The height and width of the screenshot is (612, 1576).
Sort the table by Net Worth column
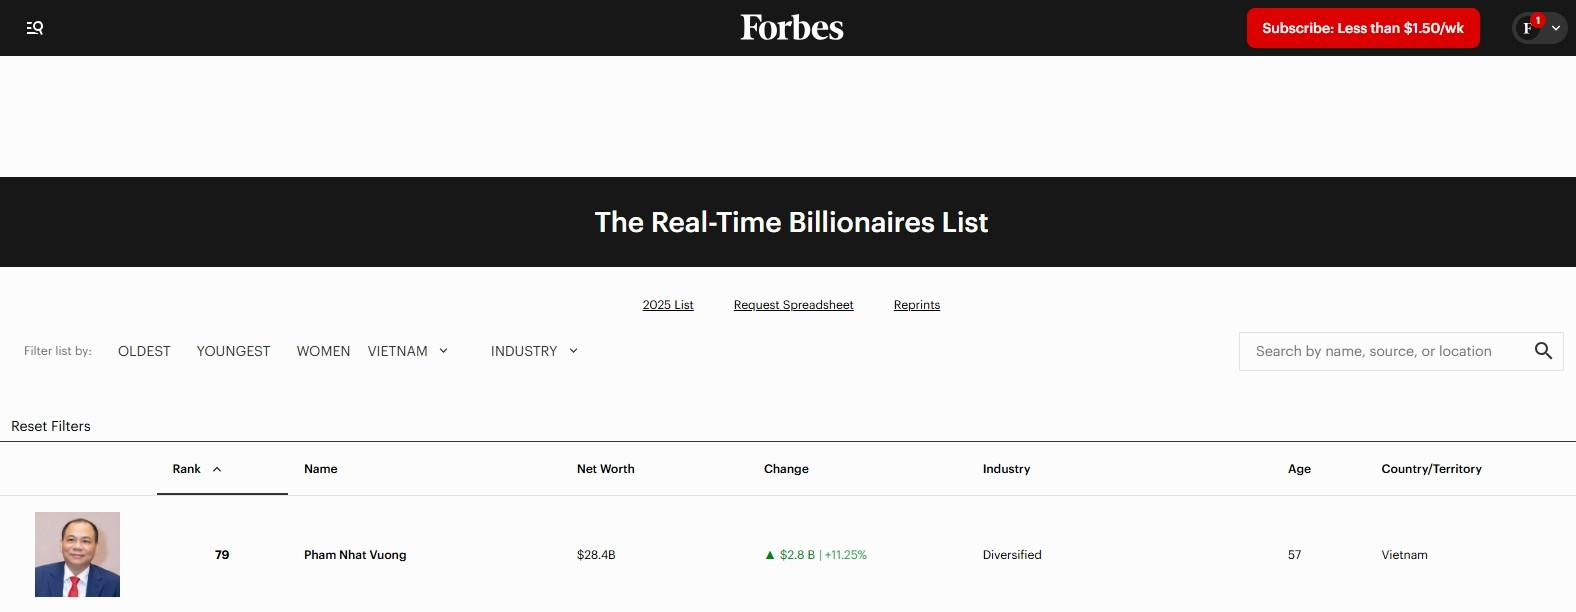(x=605, y=469)
